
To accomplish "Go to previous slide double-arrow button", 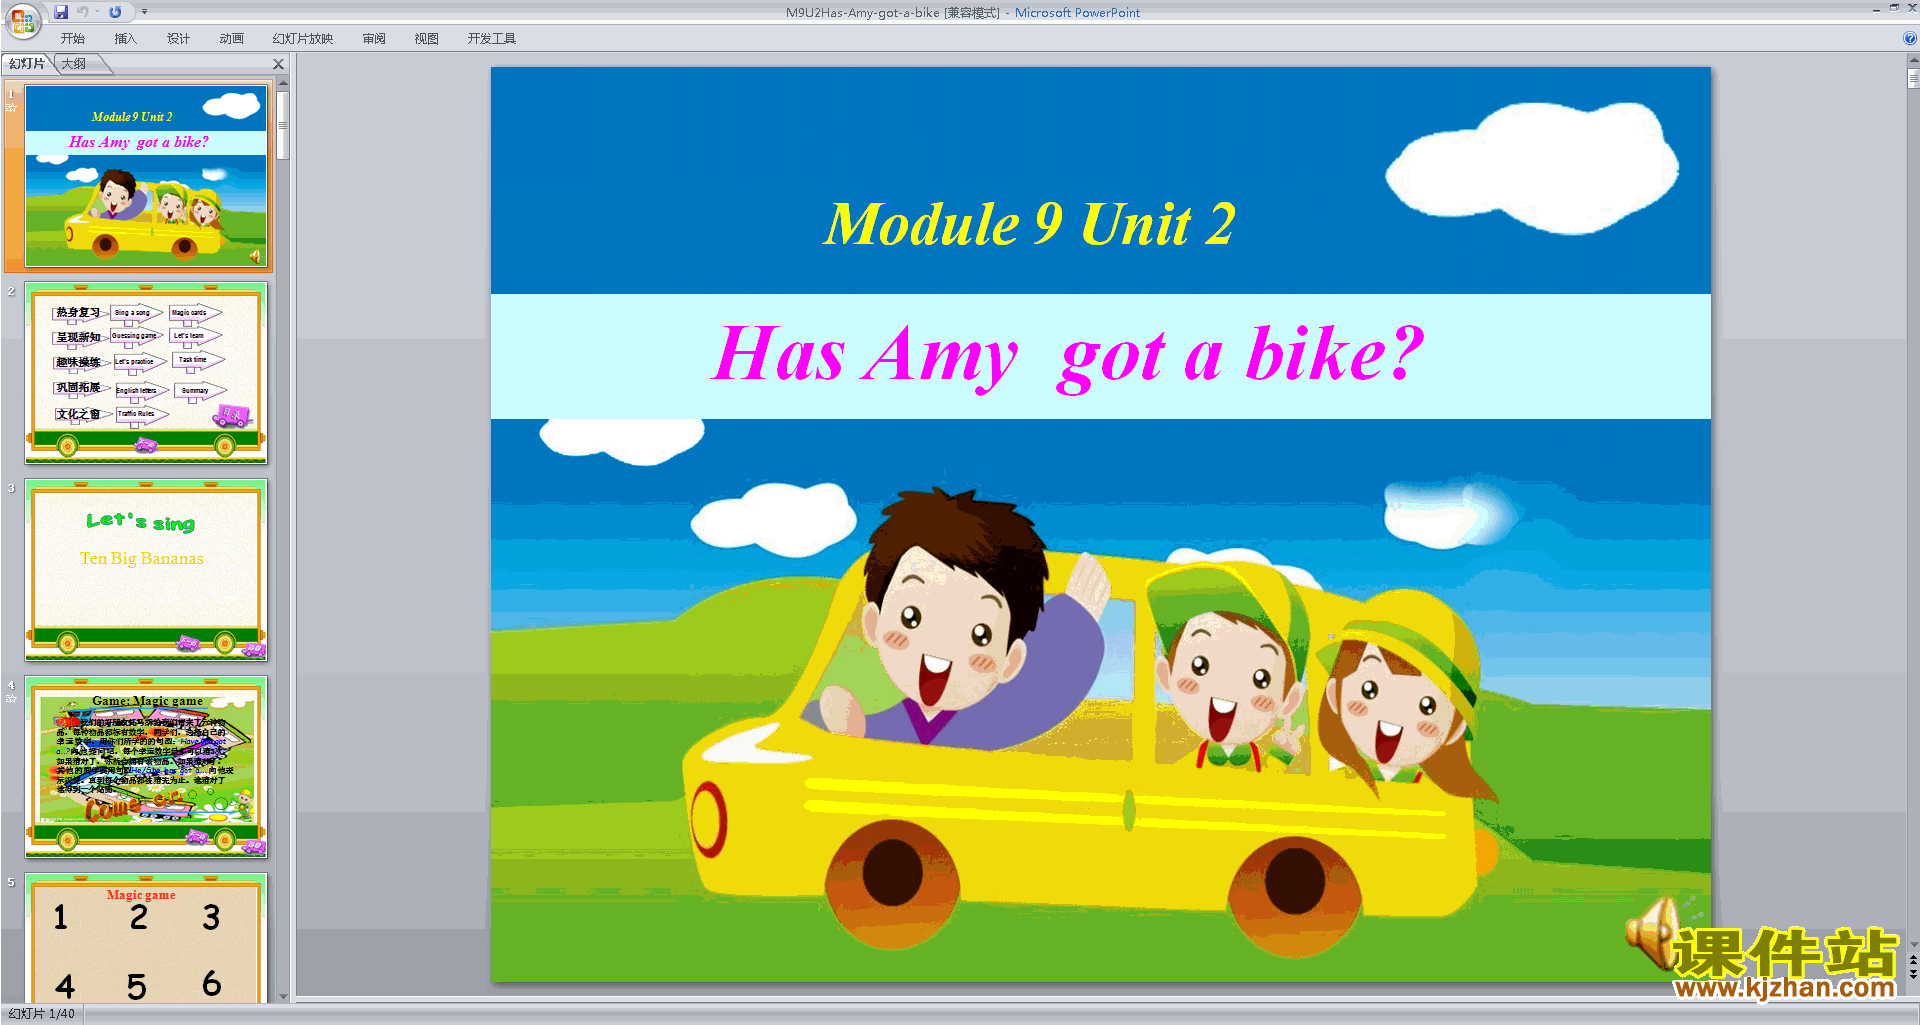I will [x=1913, y=960].
